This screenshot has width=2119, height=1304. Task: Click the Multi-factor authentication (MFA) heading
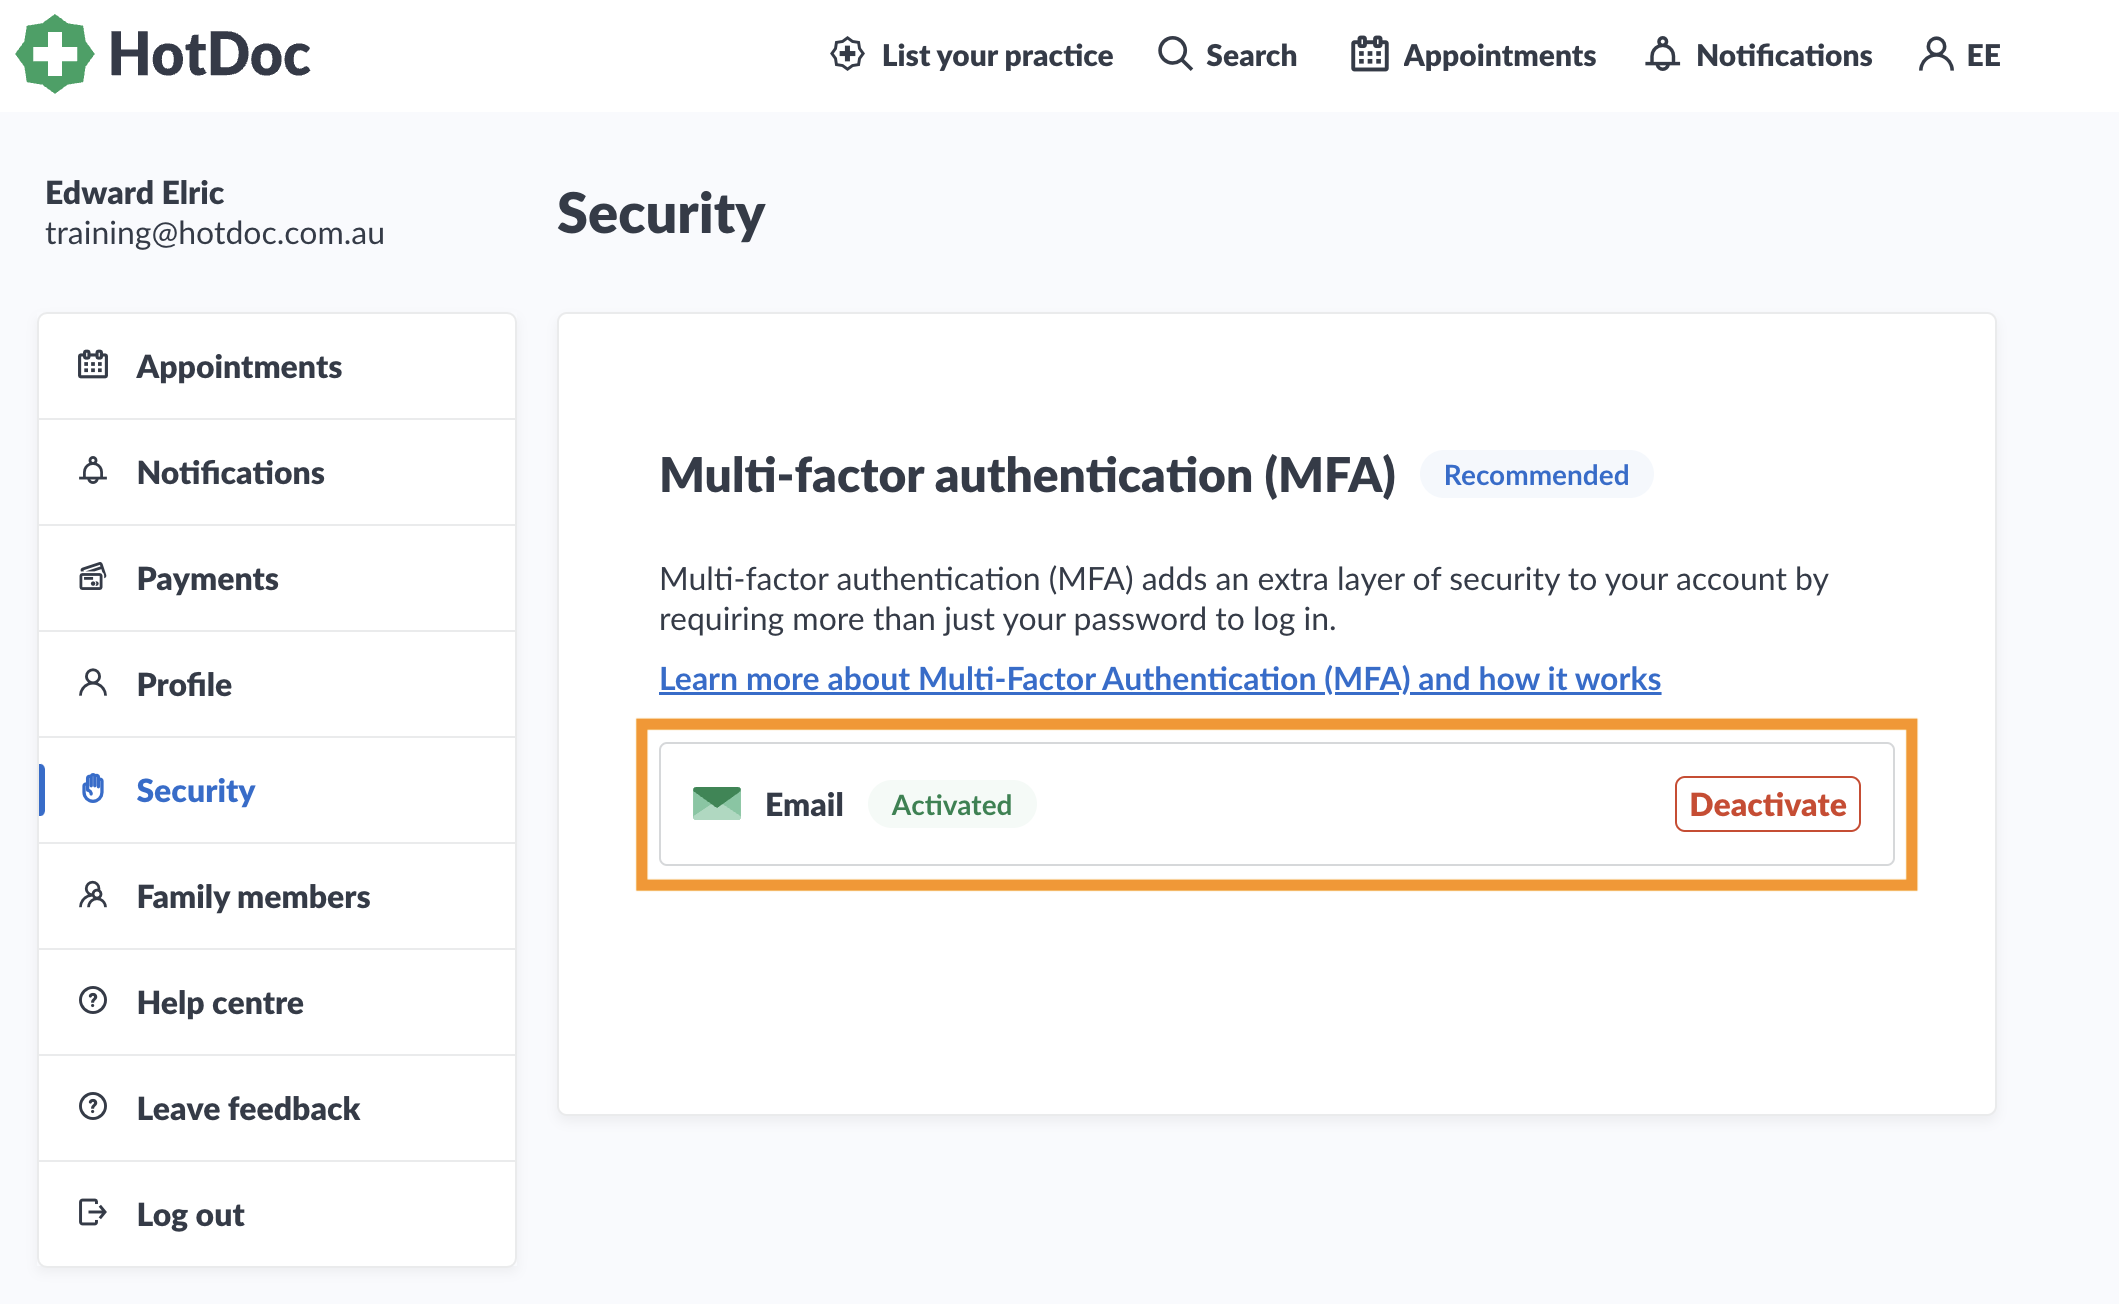pos(1027,475)
